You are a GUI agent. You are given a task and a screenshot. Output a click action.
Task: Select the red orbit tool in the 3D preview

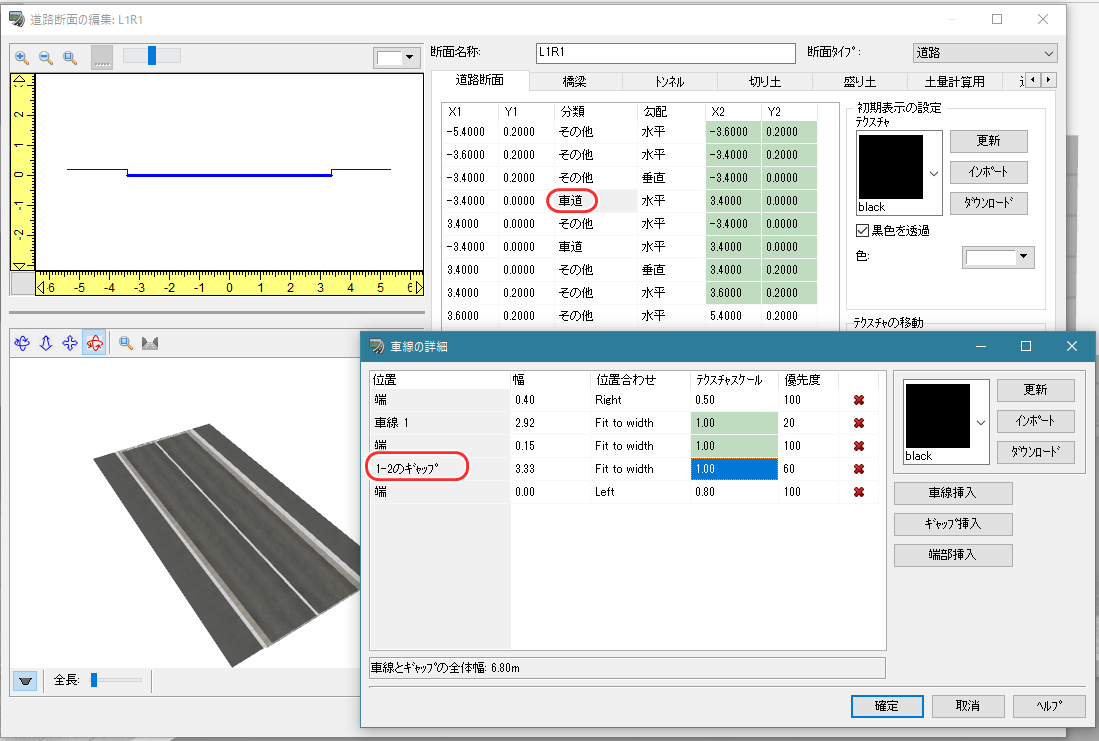coord(94,343)
